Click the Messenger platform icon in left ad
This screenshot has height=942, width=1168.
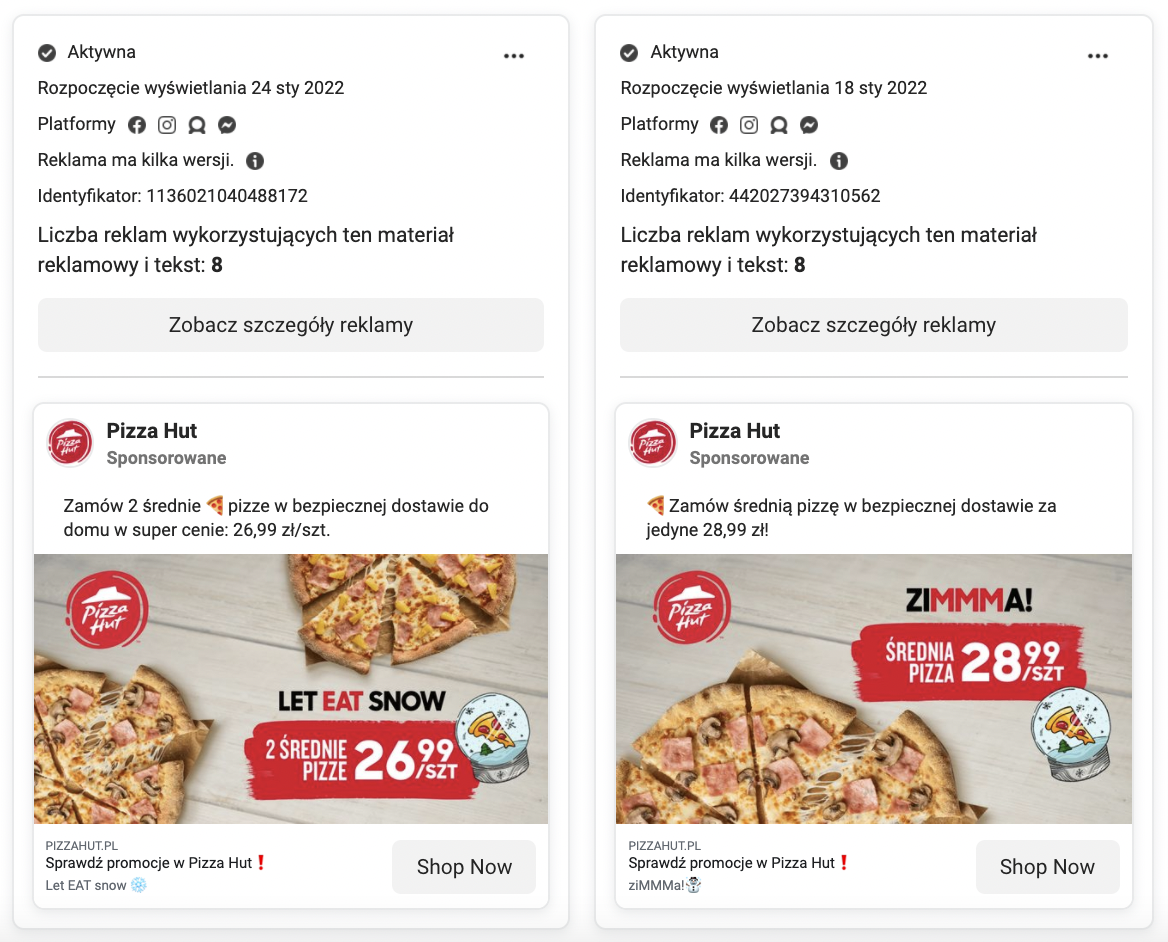pyautogui.click(x=227, y=125)
